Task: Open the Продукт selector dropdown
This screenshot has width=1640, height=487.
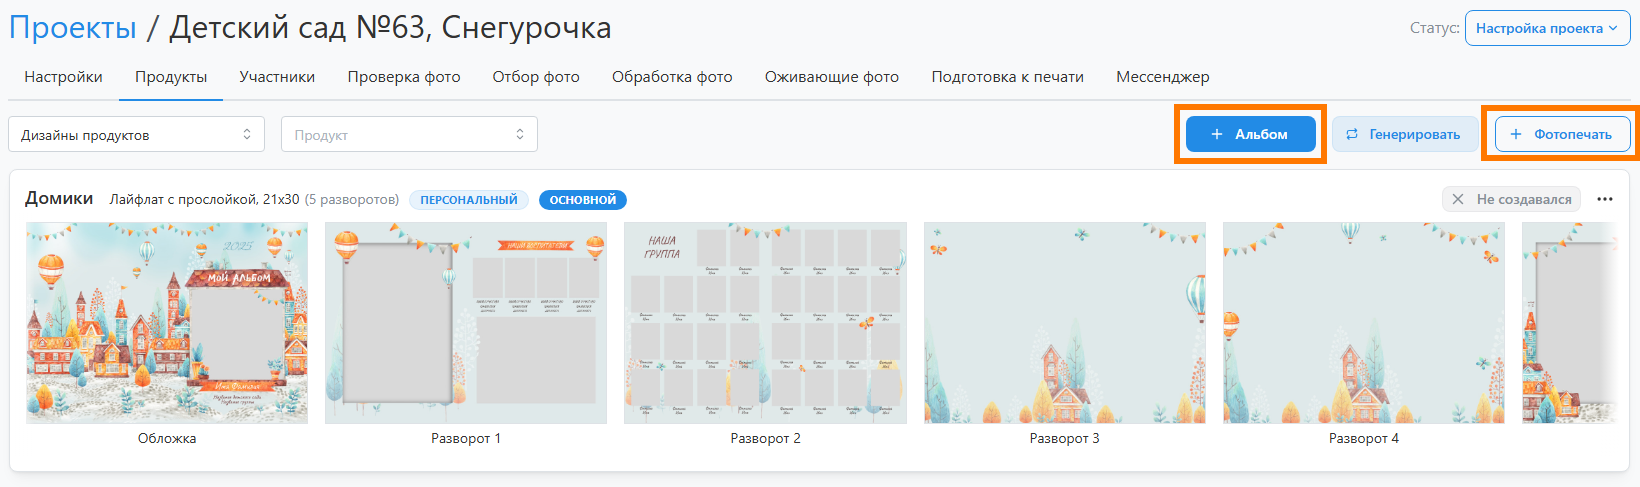Action: (409, 135)
